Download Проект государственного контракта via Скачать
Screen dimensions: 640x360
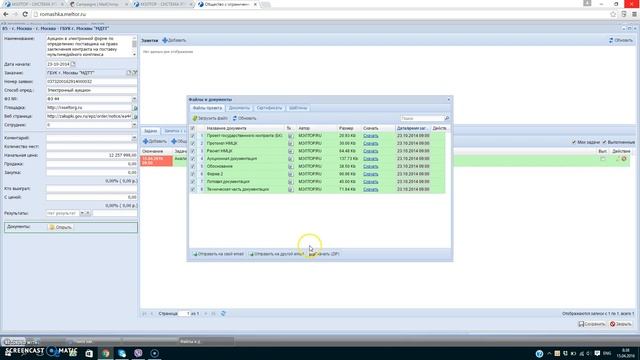[371, 136]
